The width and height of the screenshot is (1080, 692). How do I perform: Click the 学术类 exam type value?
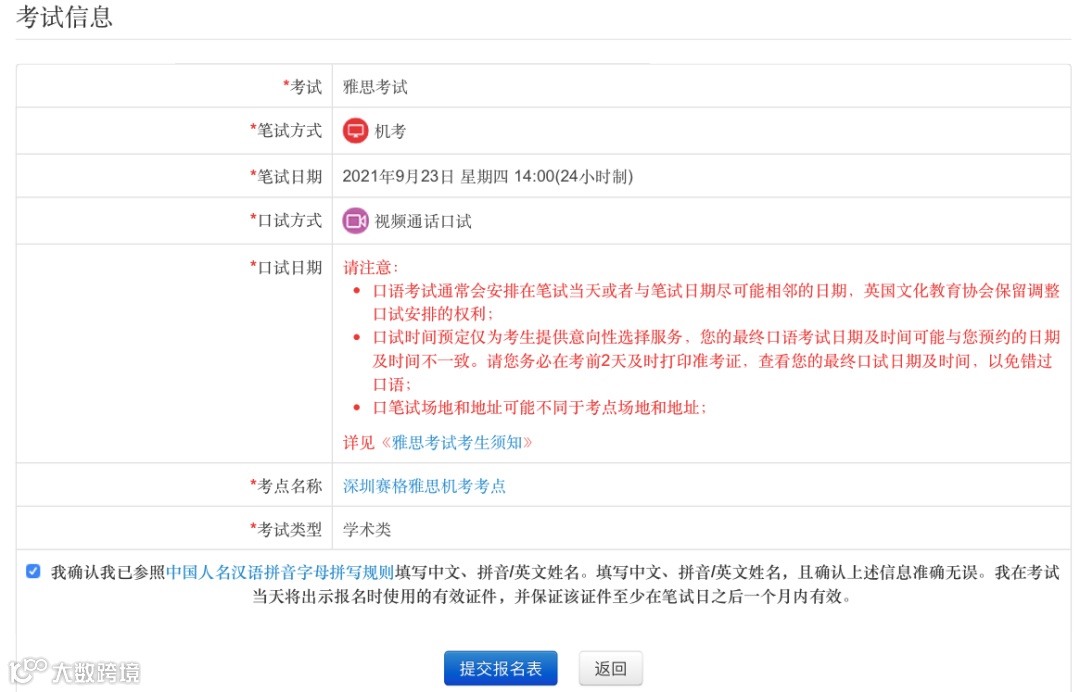pos(367,530)
